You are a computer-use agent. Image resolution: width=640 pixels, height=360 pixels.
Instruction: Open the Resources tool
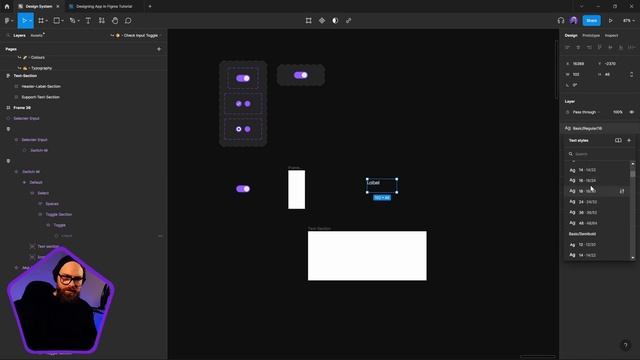click(102, 20)
